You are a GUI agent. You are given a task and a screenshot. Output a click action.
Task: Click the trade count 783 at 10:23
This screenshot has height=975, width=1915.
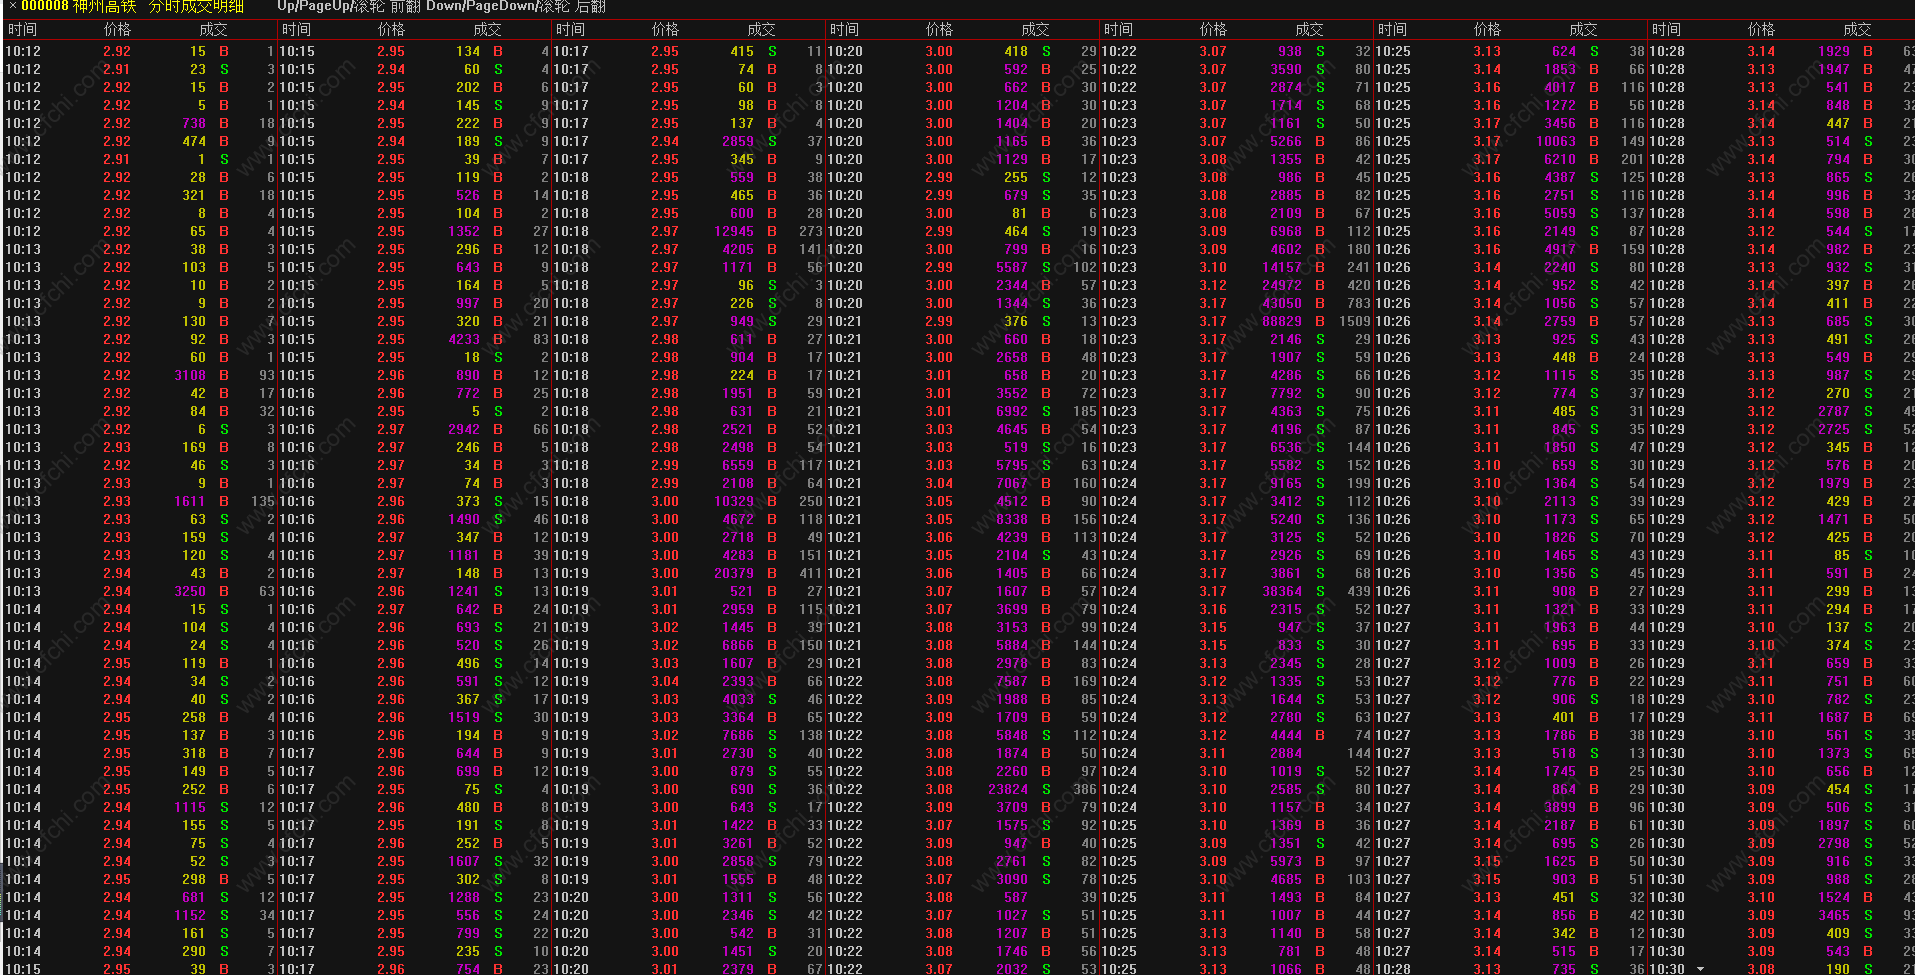click(1359, 303)
